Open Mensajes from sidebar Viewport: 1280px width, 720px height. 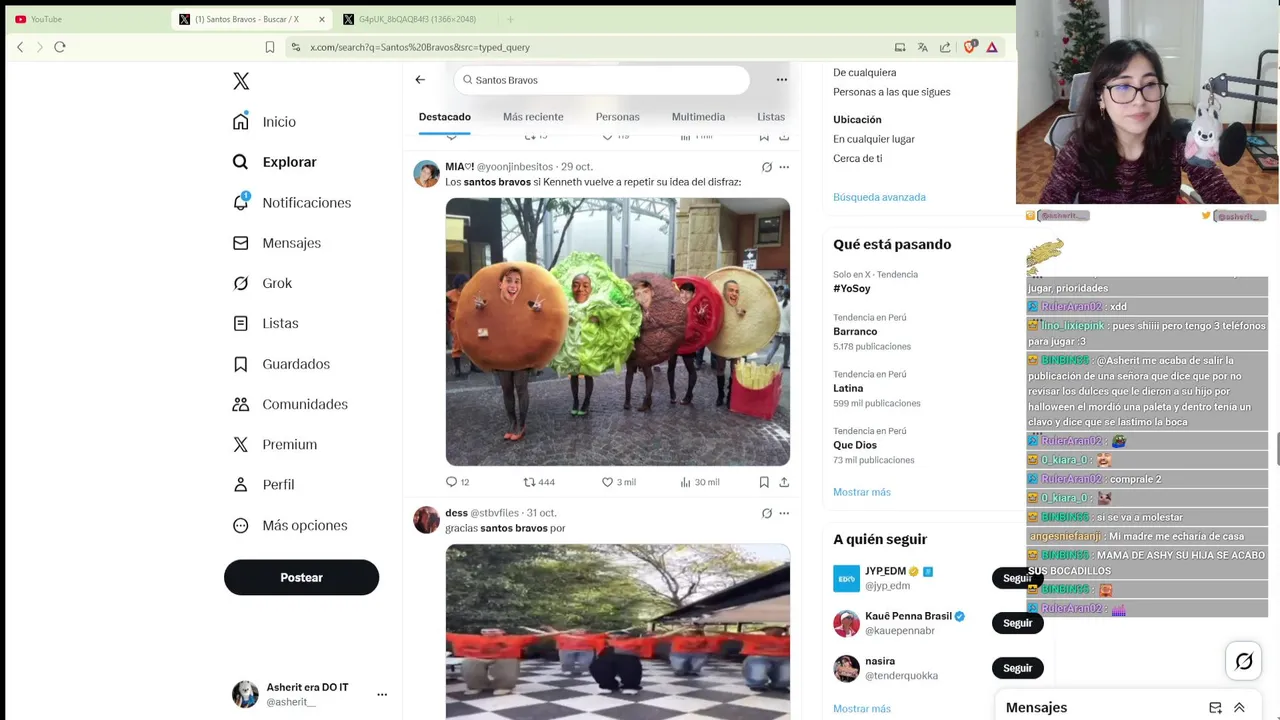277,243
